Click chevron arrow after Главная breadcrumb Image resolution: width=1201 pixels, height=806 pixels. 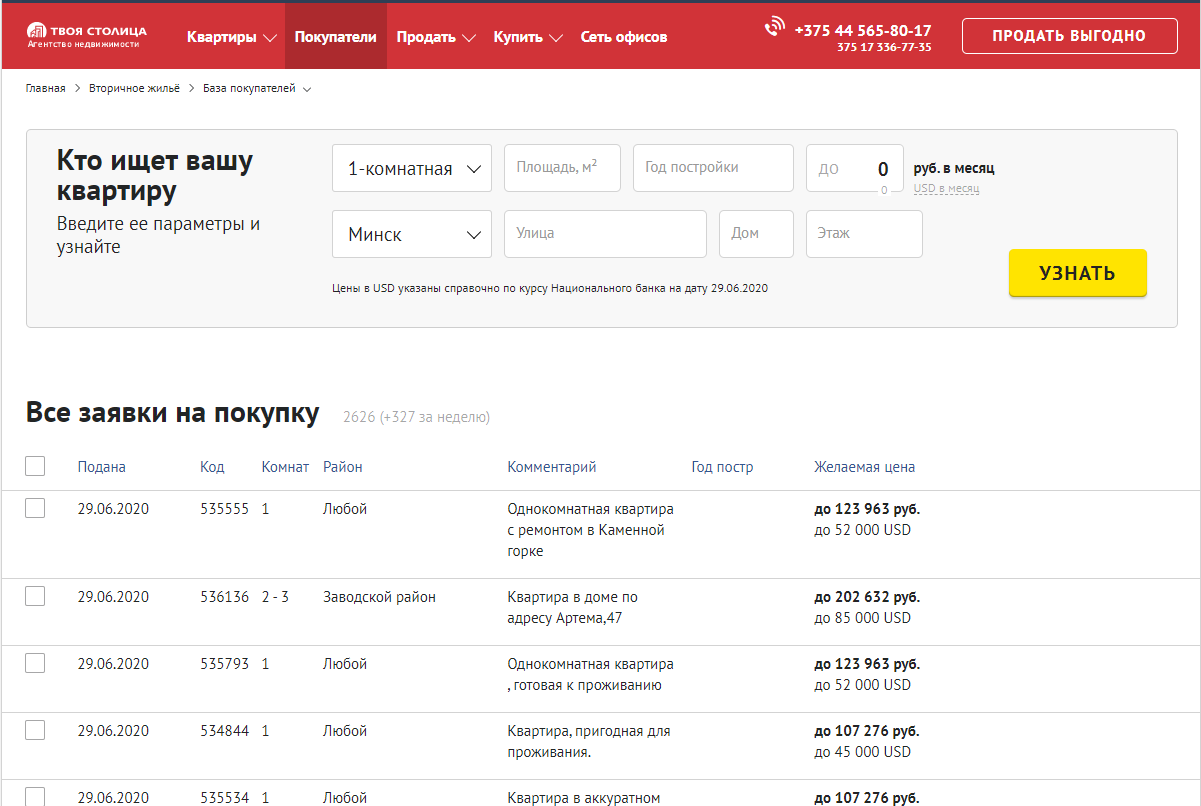(77, 89)
